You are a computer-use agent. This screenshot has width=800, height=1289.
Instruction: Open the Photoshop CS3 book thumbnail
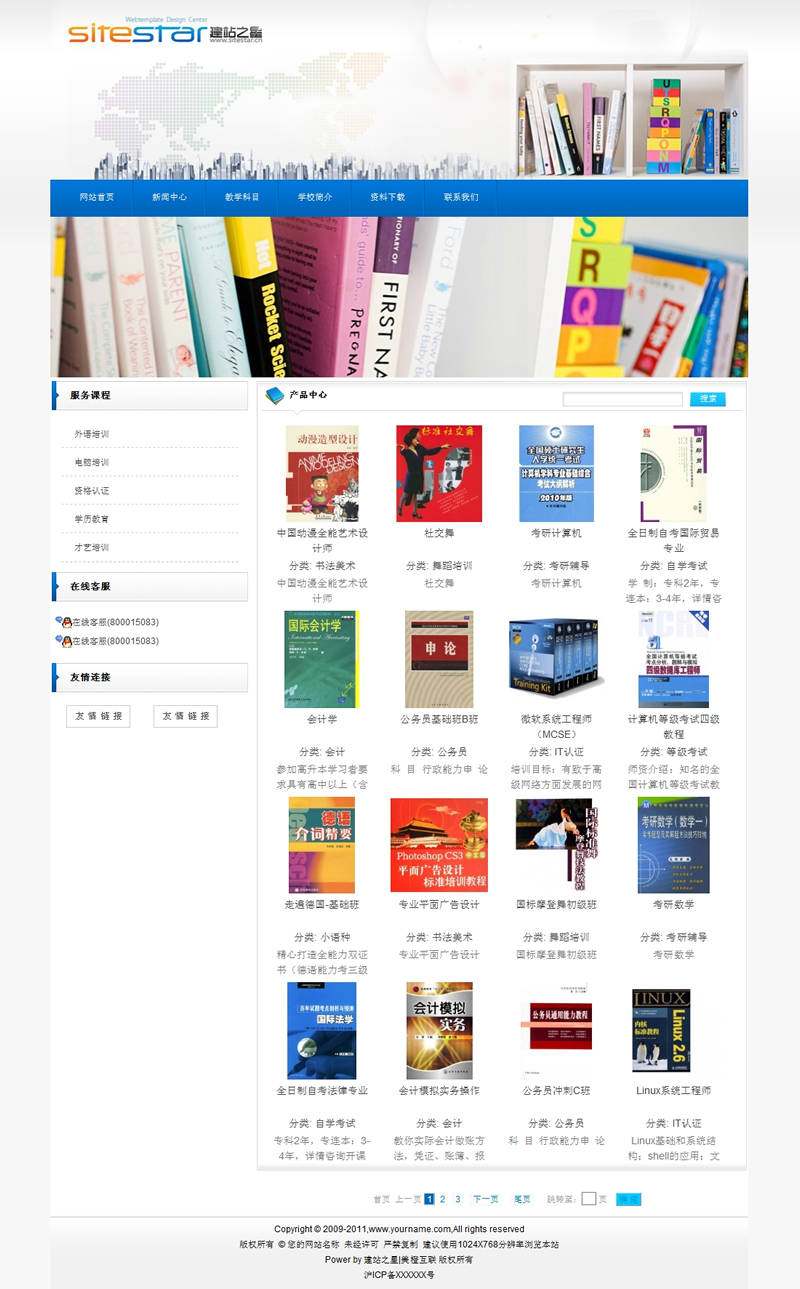439,845
